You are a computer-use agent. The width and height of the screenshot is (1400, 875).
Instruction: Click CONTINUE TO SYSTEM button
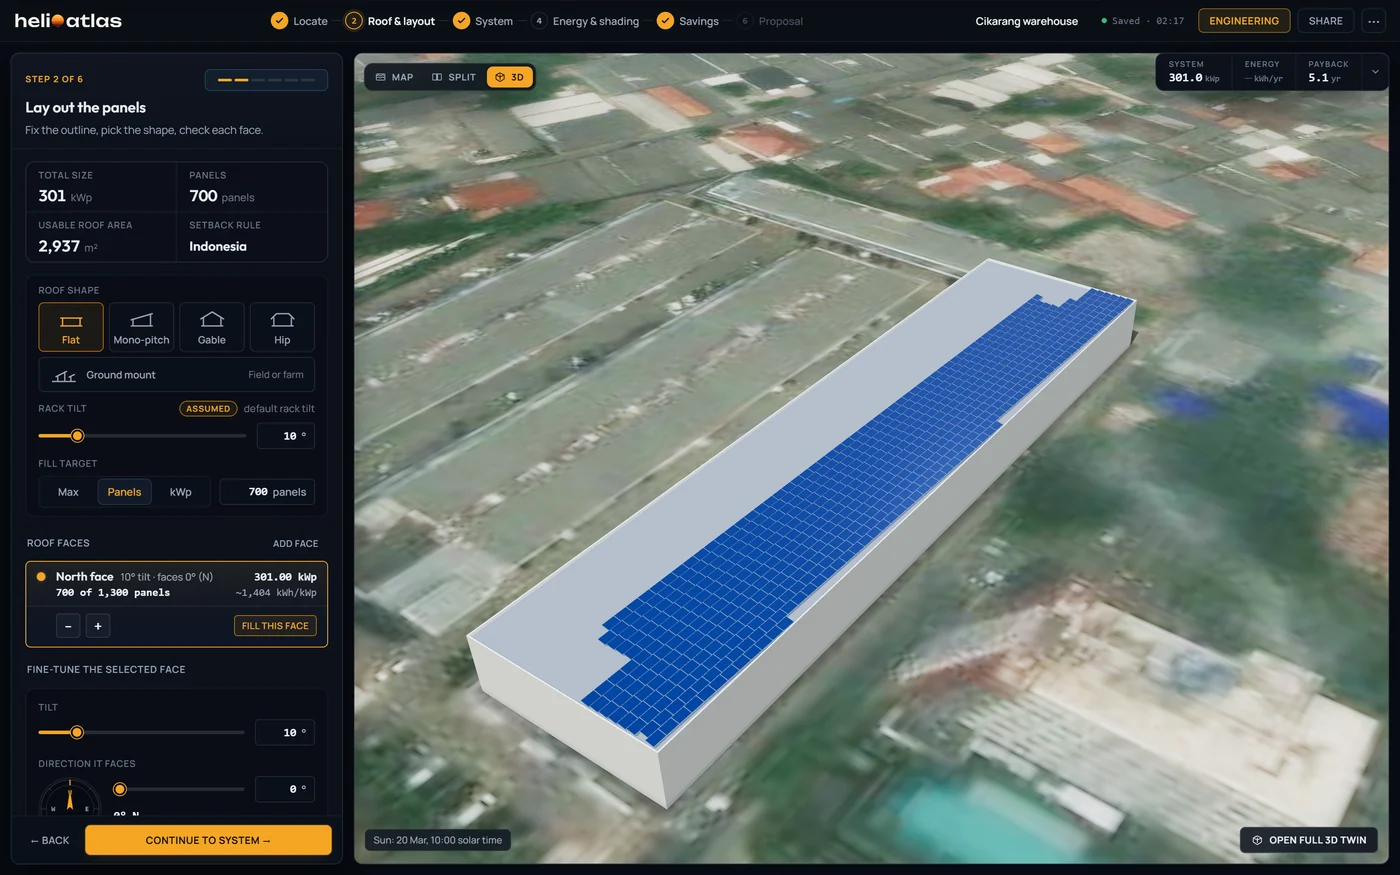click(208, 840)
